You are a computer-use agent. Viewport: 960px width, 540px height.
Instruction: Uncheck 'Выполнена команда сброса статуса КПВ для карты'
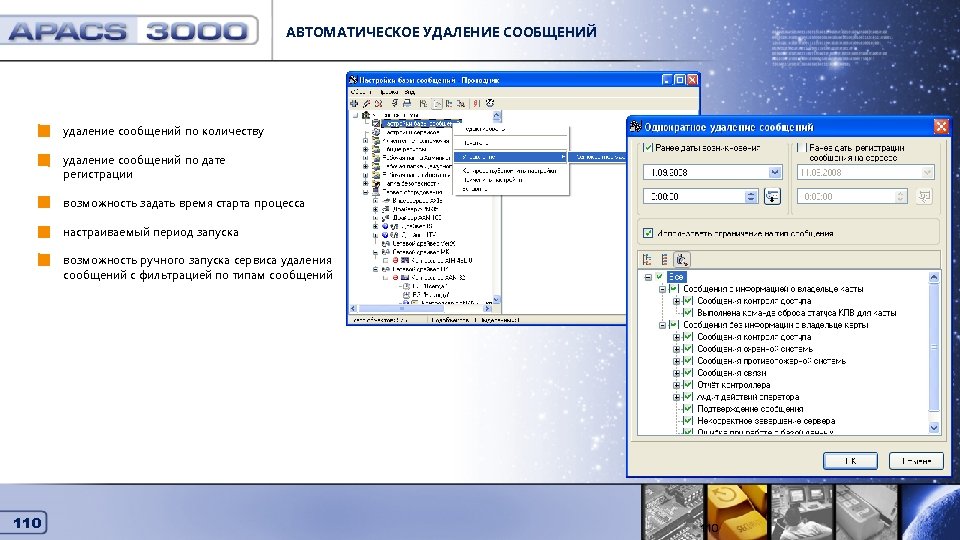688,313
